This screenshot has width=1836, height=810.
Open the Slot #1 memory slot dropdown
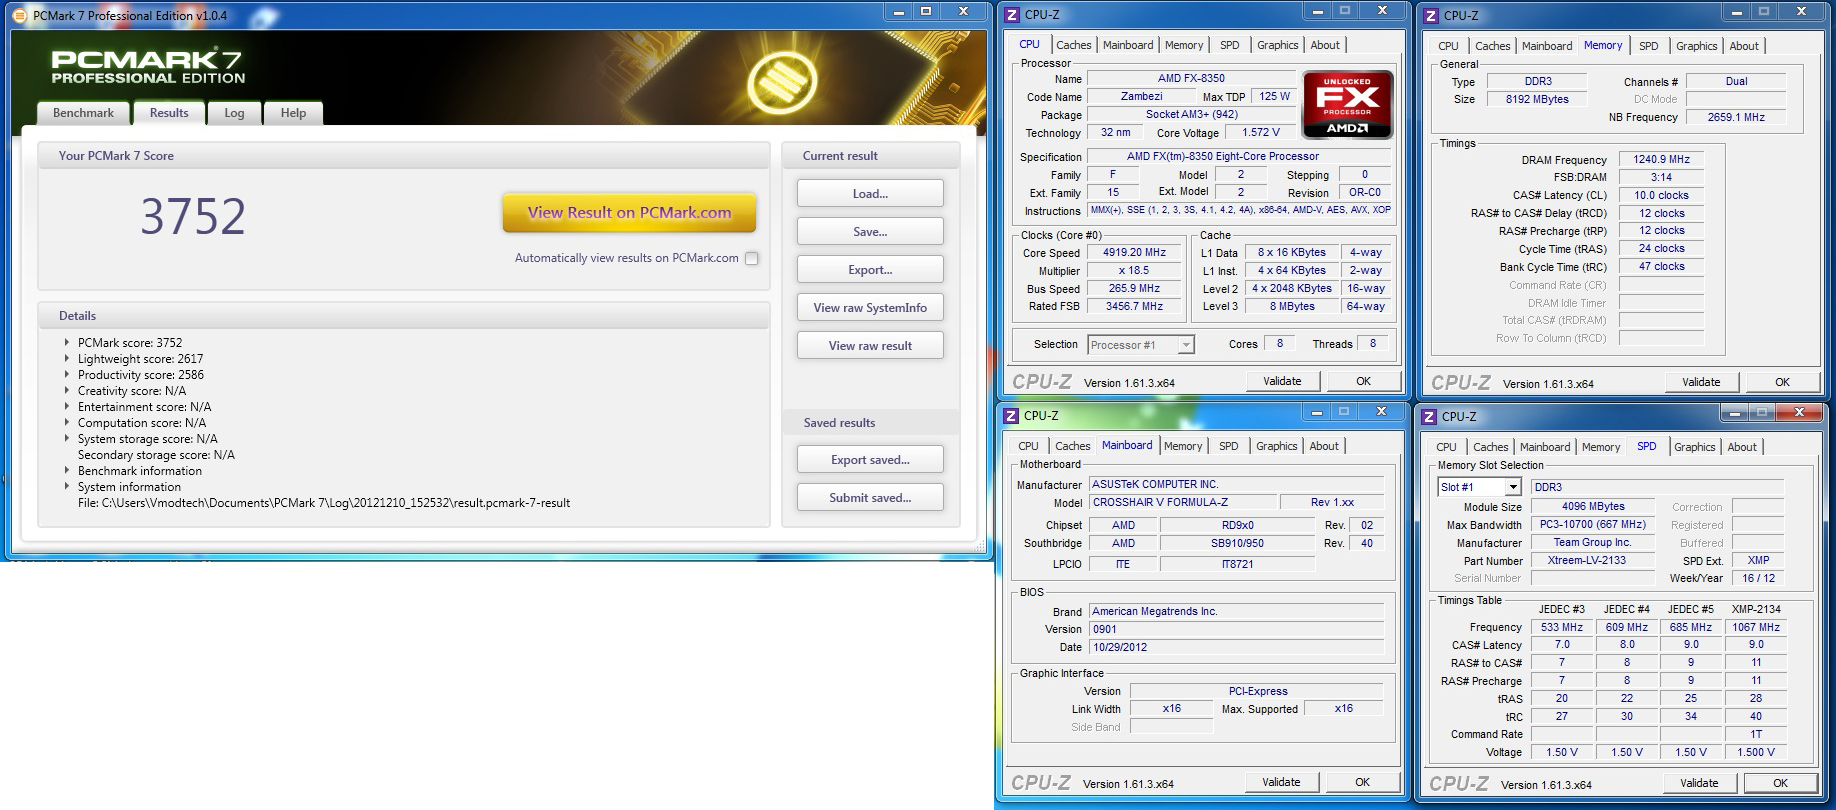coord(1513,487)
